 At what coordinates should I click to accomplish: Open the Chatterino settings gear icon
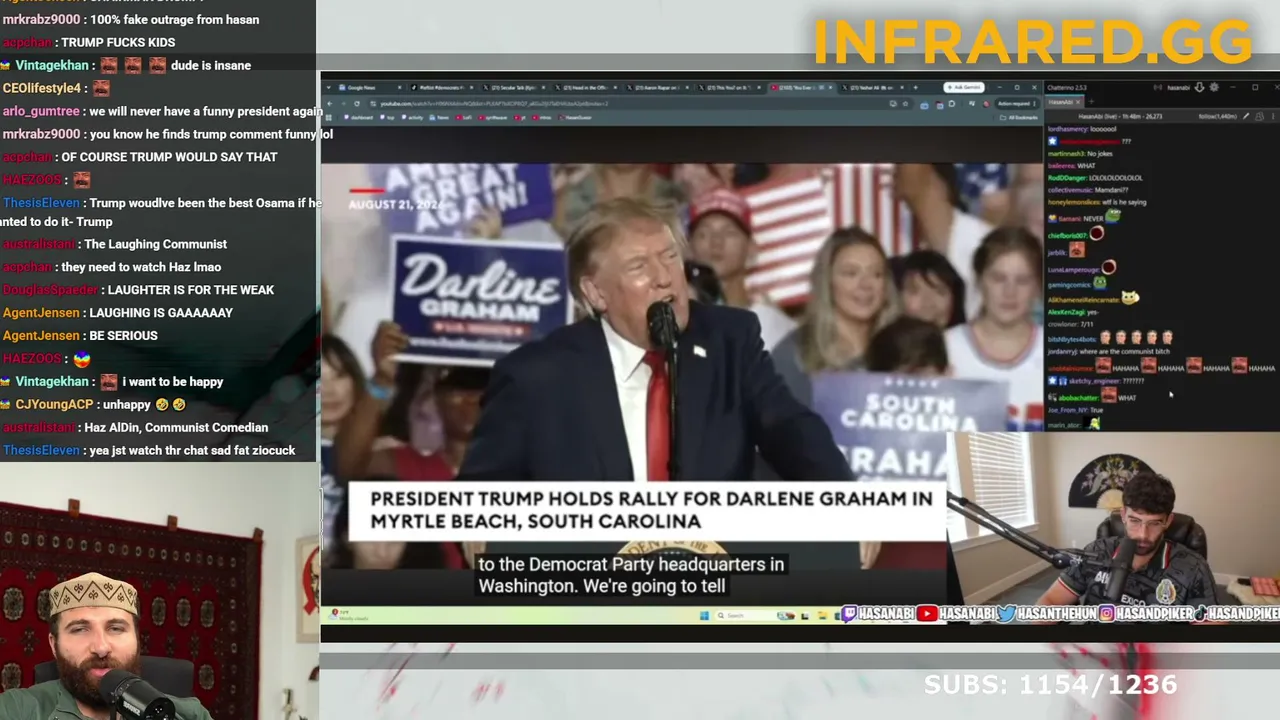pyautogui.click(x=1214, y=88)
